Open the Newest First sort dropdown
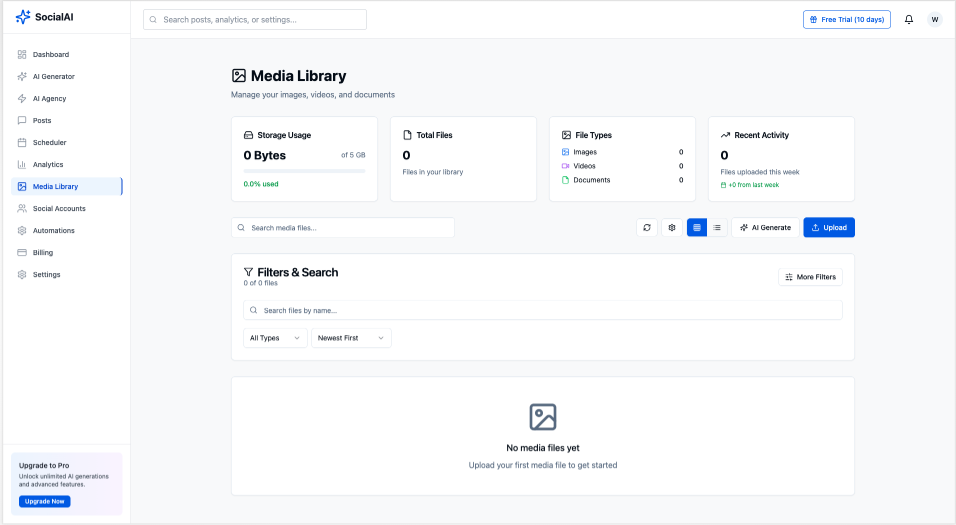The height and width of the screenshot is (525, 956). [x=351, y=338]
